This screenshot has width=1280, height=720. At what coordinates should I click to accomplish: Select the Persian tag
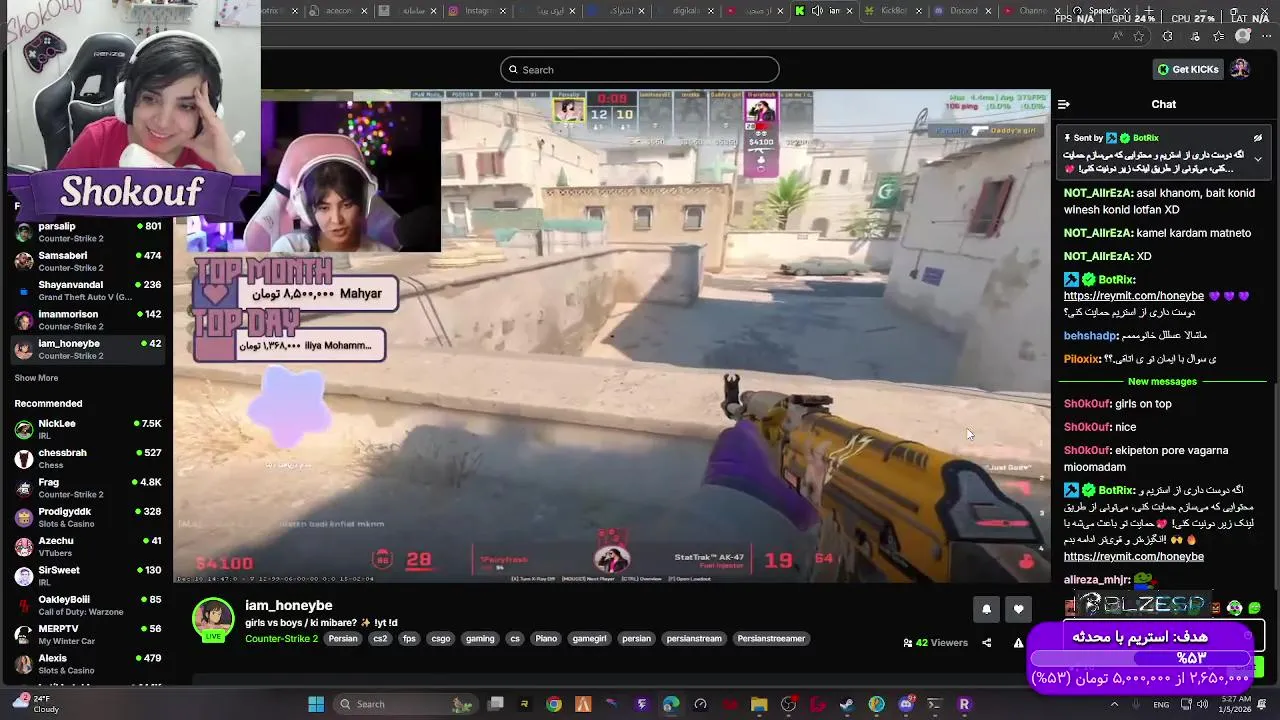343,638
